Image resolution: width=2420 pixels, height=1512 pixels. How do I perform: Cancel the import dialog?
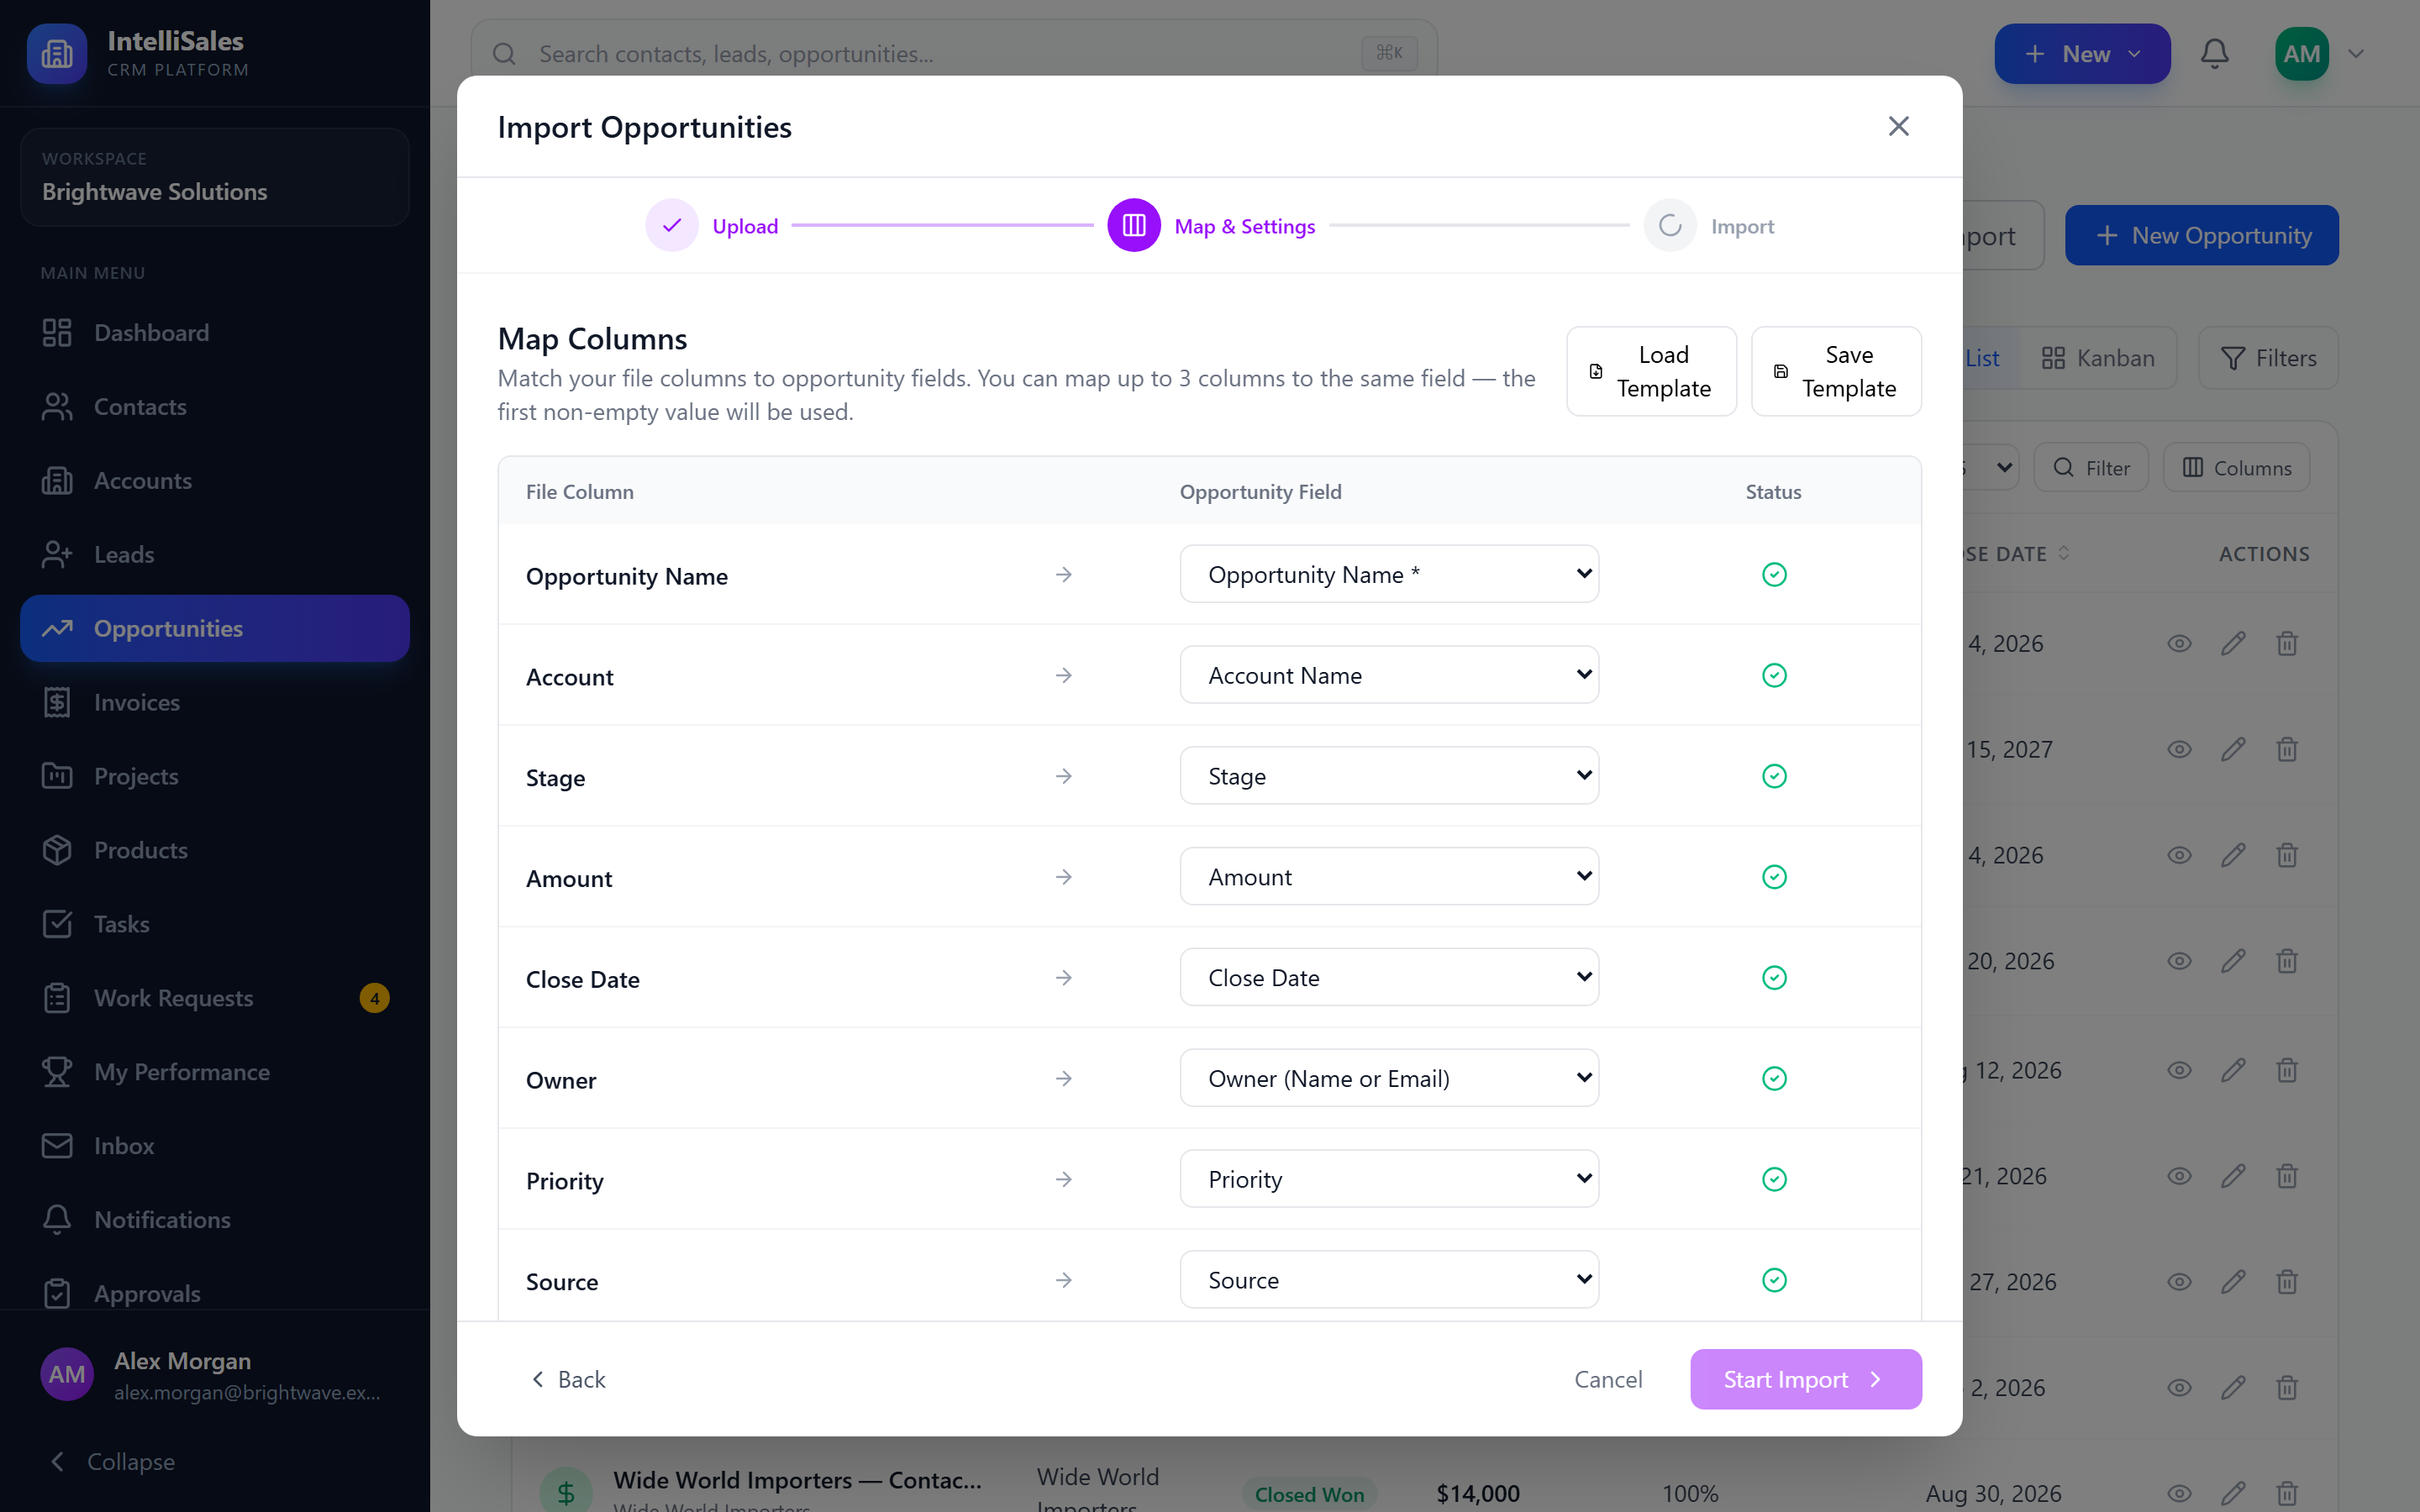pyautogui.click(x=1608, y=1379)
